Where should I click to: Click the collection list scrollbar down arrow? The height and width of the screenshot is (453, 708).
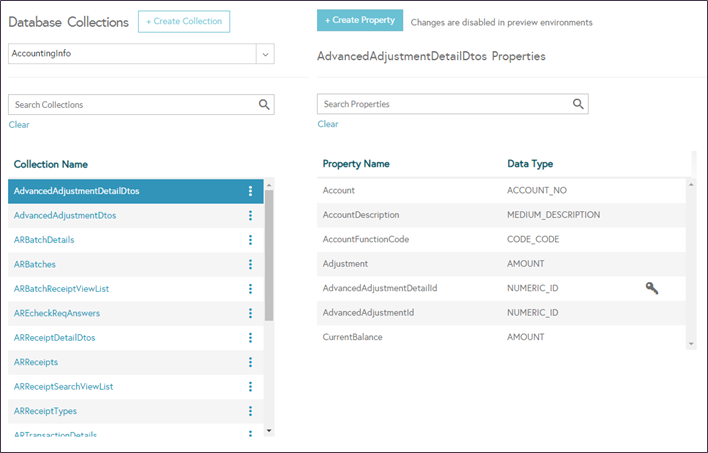[269, 431]
